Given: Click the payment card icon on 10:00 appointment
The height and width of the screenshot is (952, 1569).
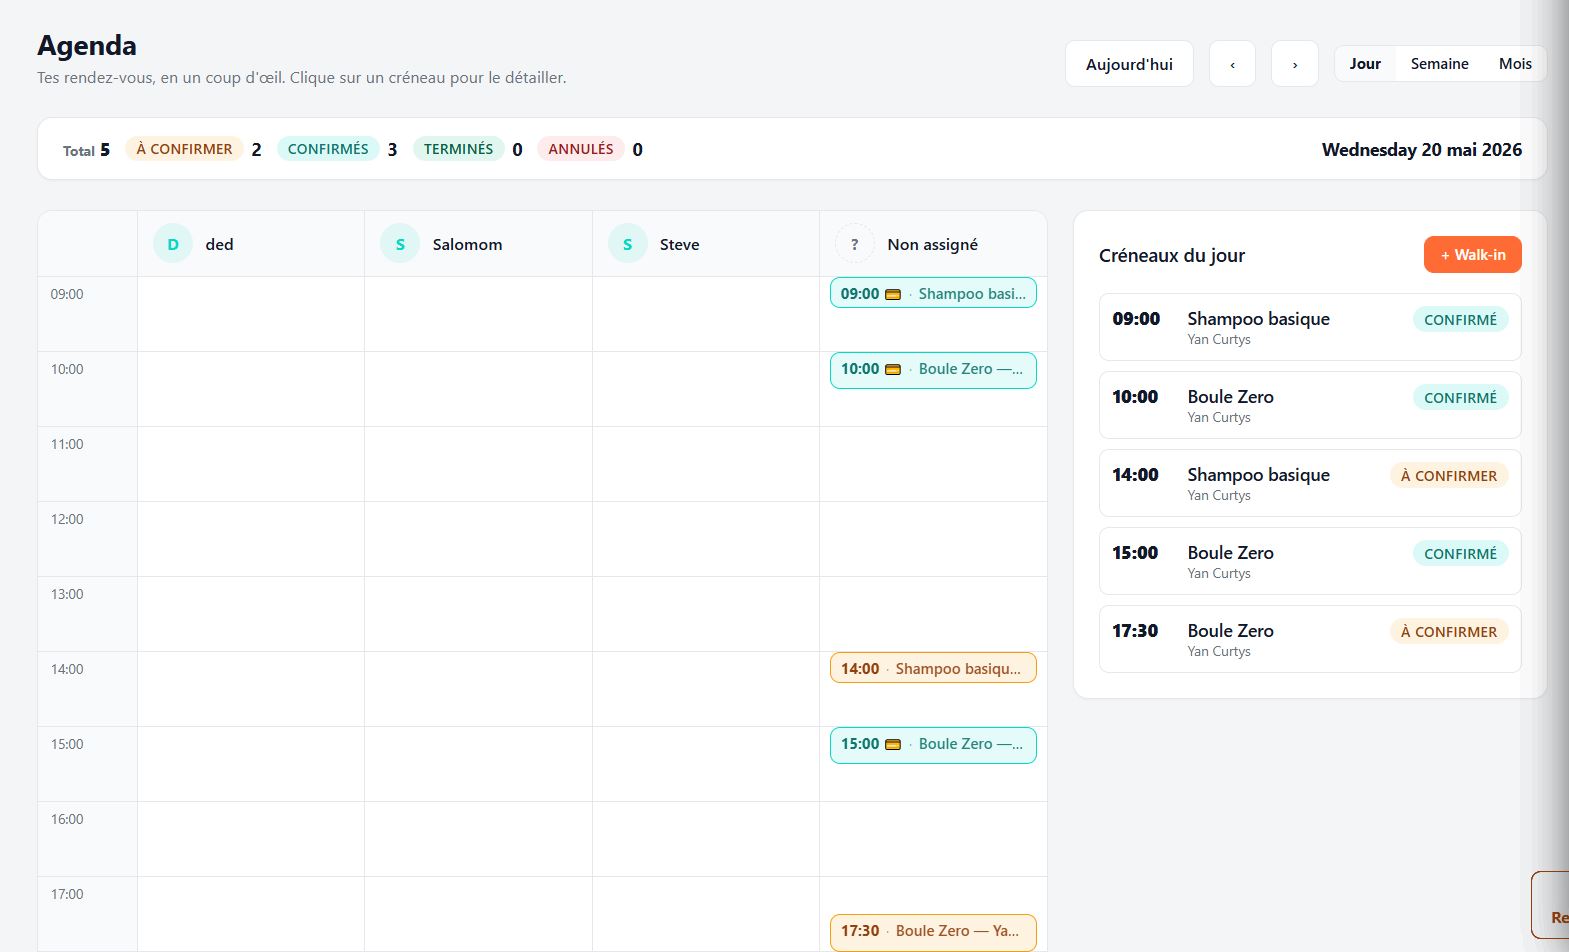Looking at the screenshot, I should point(893,369).
